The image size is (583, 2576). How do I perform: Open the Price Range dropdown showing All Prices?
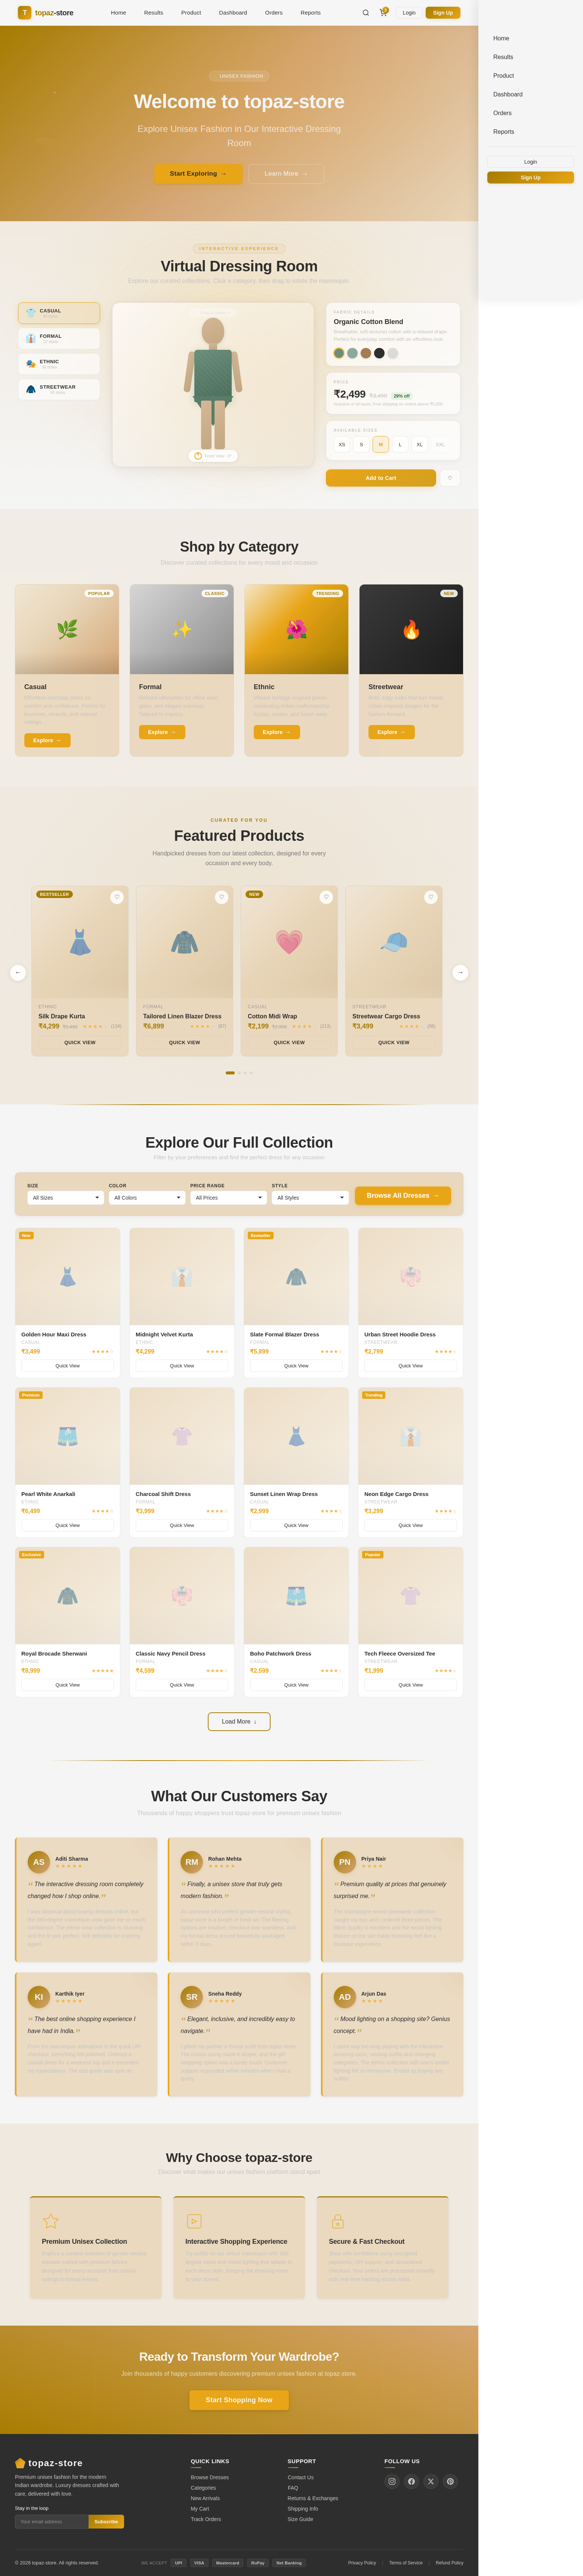tap(229, 1198)
